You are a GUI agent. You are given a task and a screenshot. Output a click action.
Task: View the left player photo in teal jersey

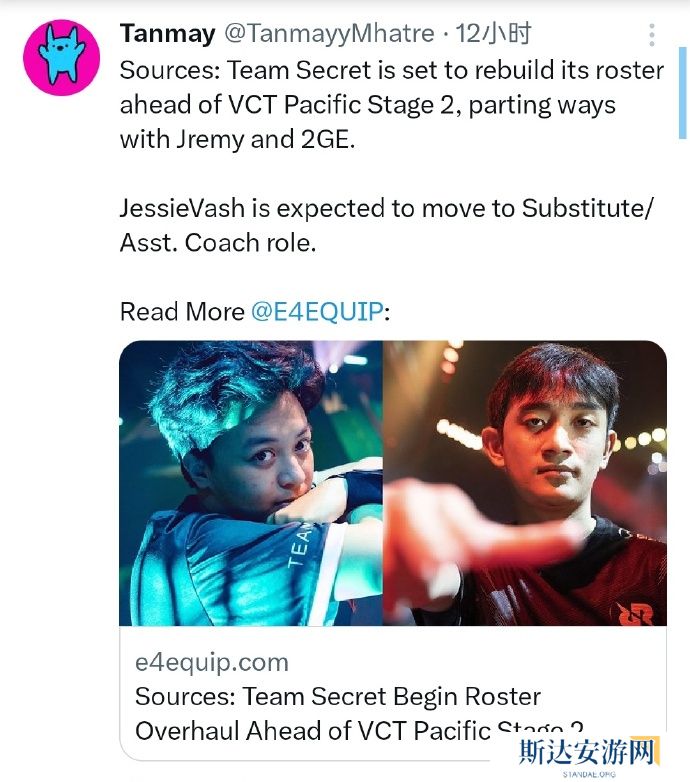[x=251, y=483]
